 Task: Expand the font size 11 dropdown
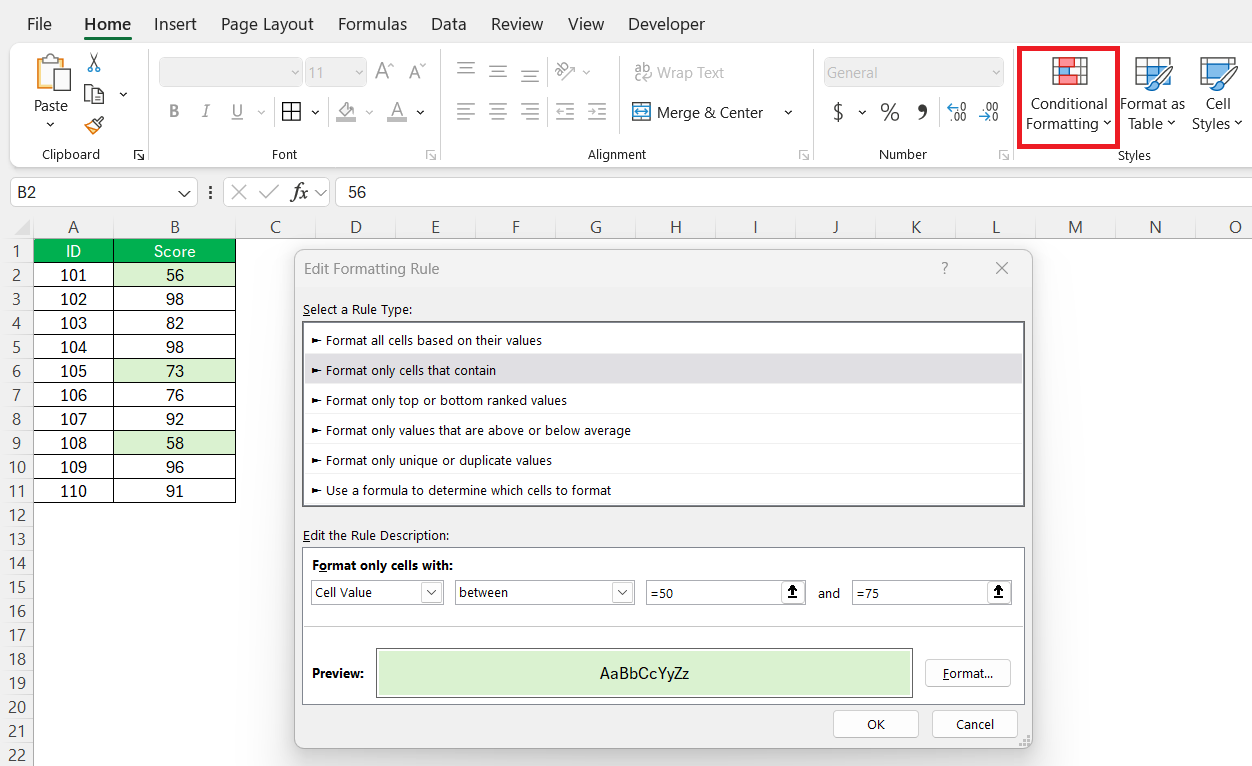359,72
